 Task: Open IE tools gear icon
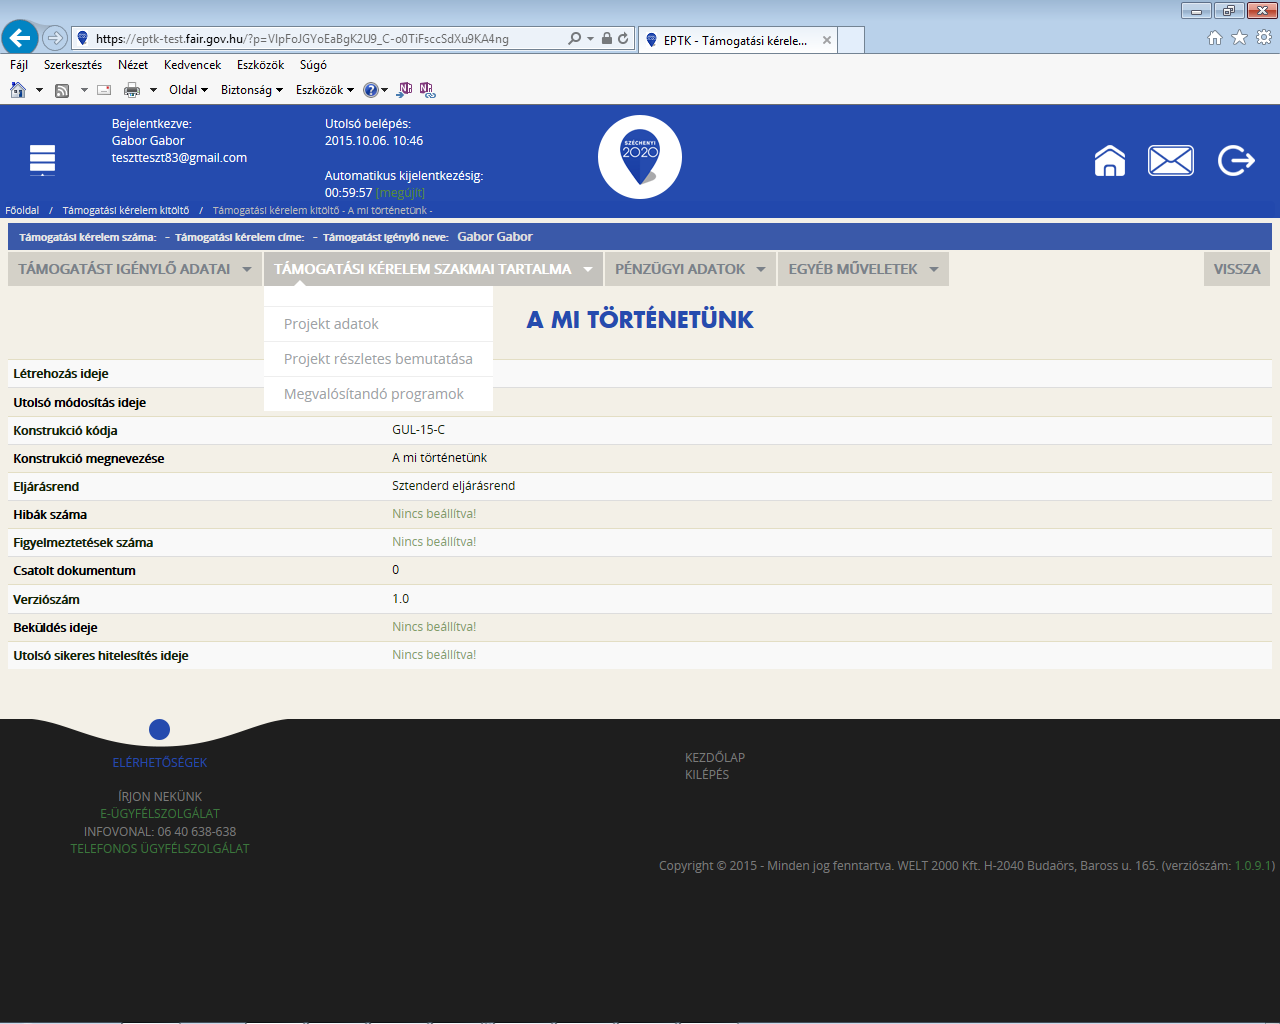tap(1264, 38)
